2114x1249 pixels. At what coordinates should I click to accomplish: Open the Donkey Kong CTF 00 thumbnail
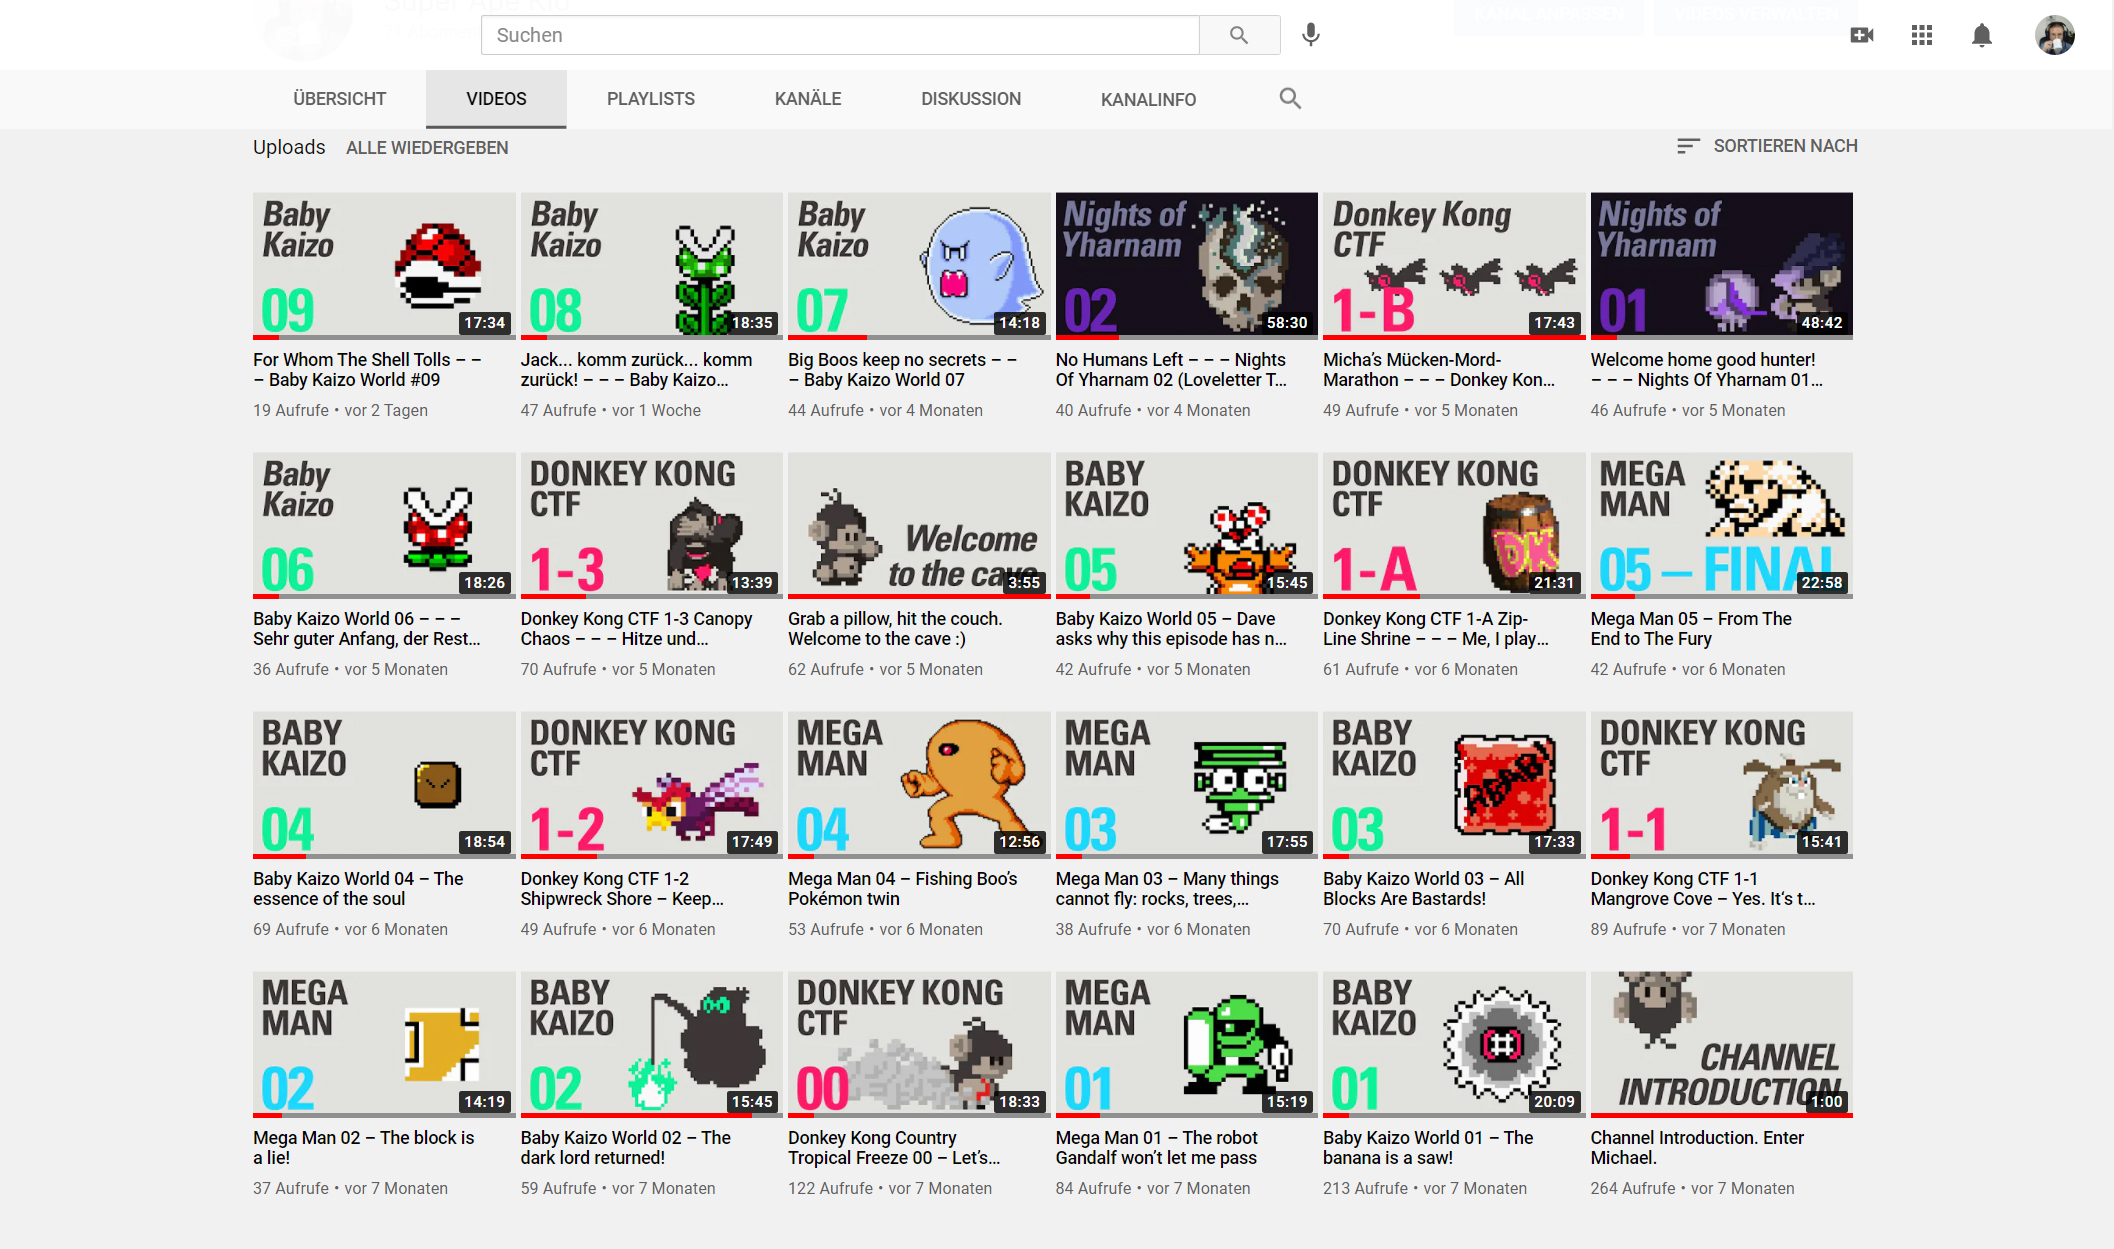919,1044
